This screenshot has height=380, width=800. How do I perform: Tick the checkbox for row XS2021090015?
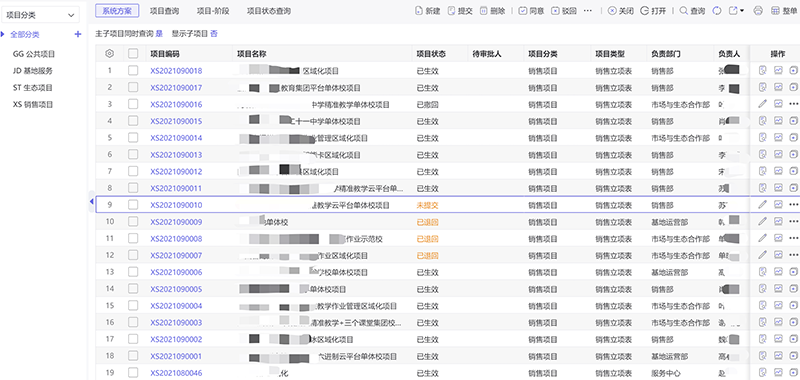(x=133, y=121)
